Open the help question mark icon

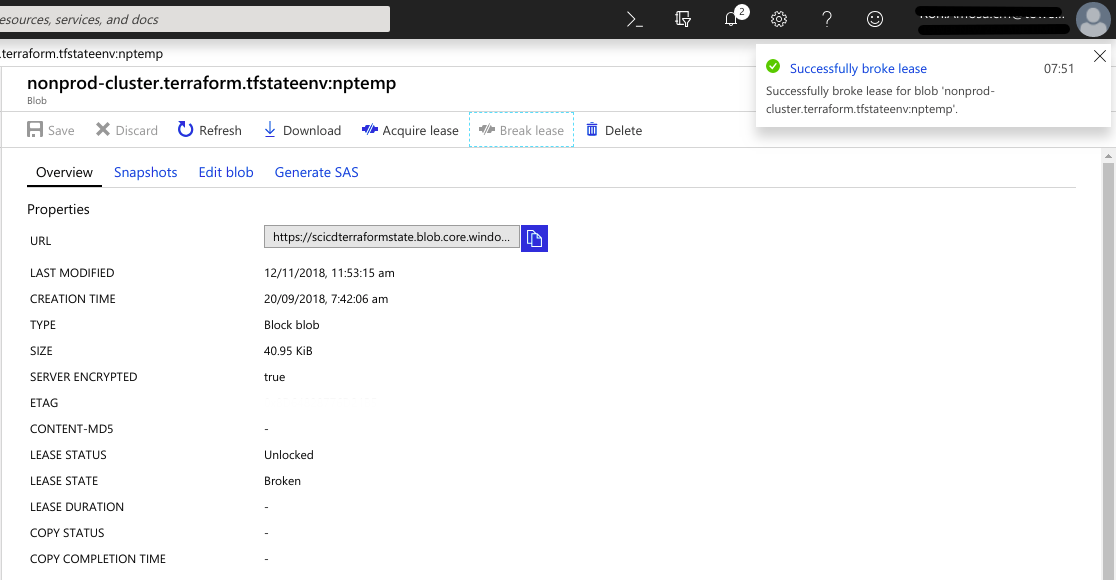(x=827, y=19)
